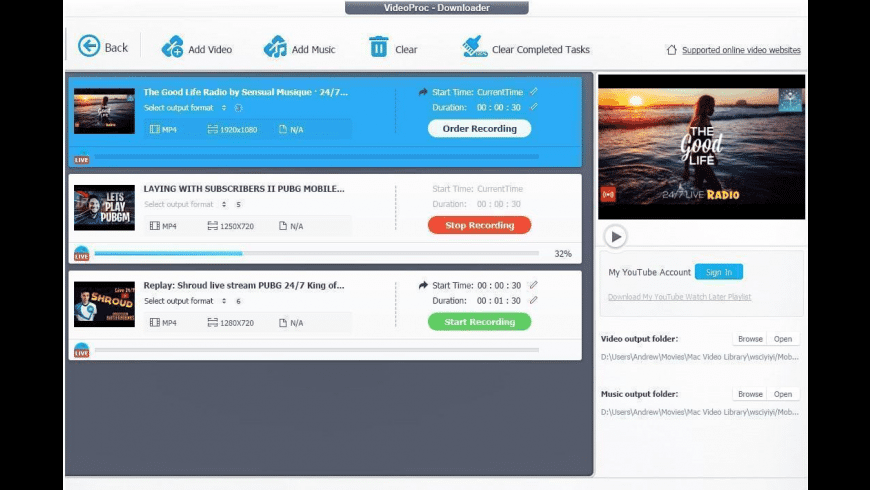The height and width of the screenshot is (490, 870).
Task: Sign In to YouTube account
Action: click(719, 272)
